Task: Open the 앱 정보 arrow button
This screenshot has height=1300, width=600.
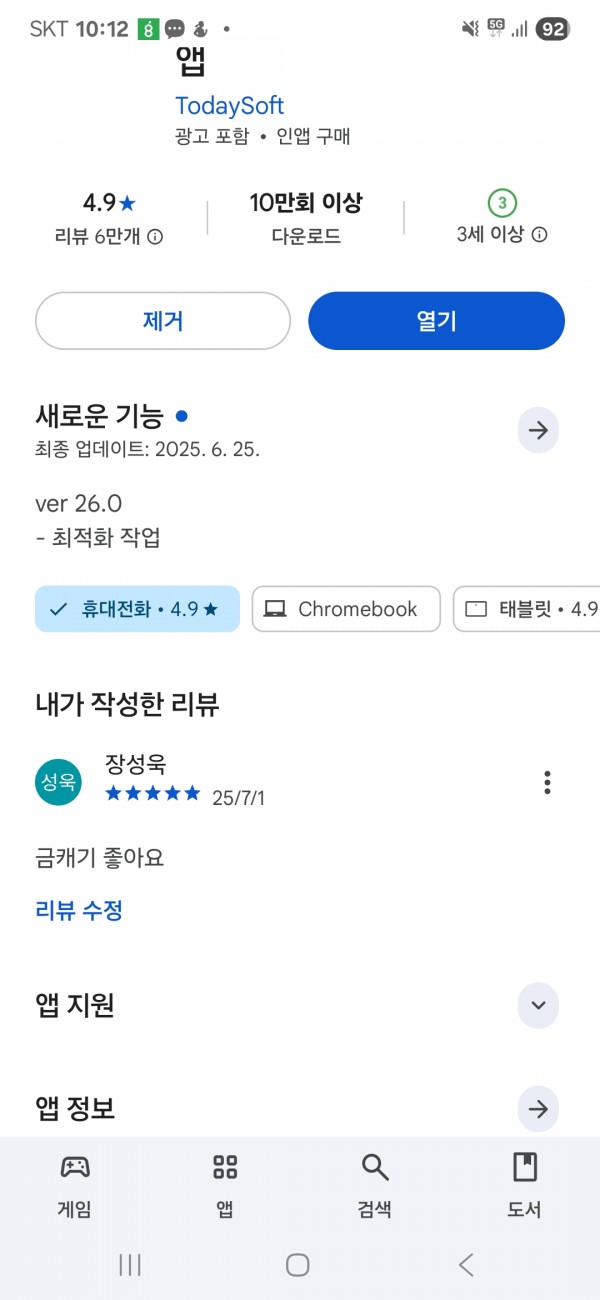Action: pyautogui.click(x=538, y=1109)
